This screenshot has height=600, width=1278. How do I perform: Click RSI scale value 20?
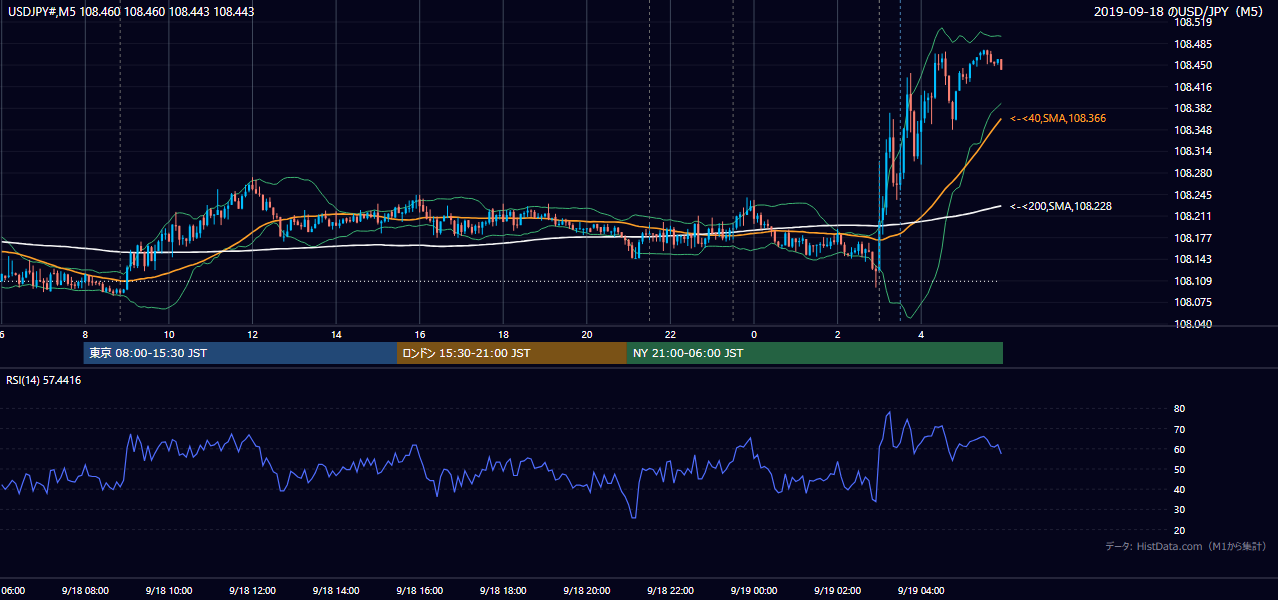1179,530
